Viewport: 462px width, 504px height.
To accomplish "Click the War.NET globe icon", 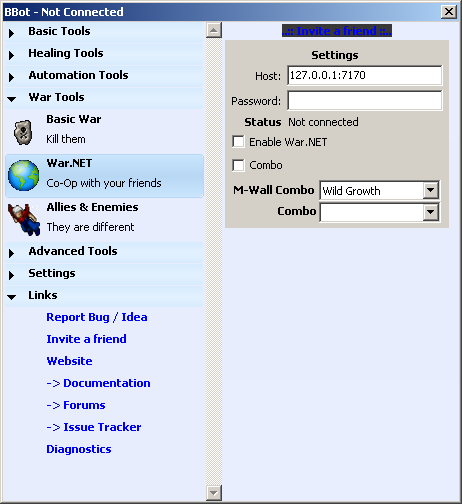I will coord(23,175).
